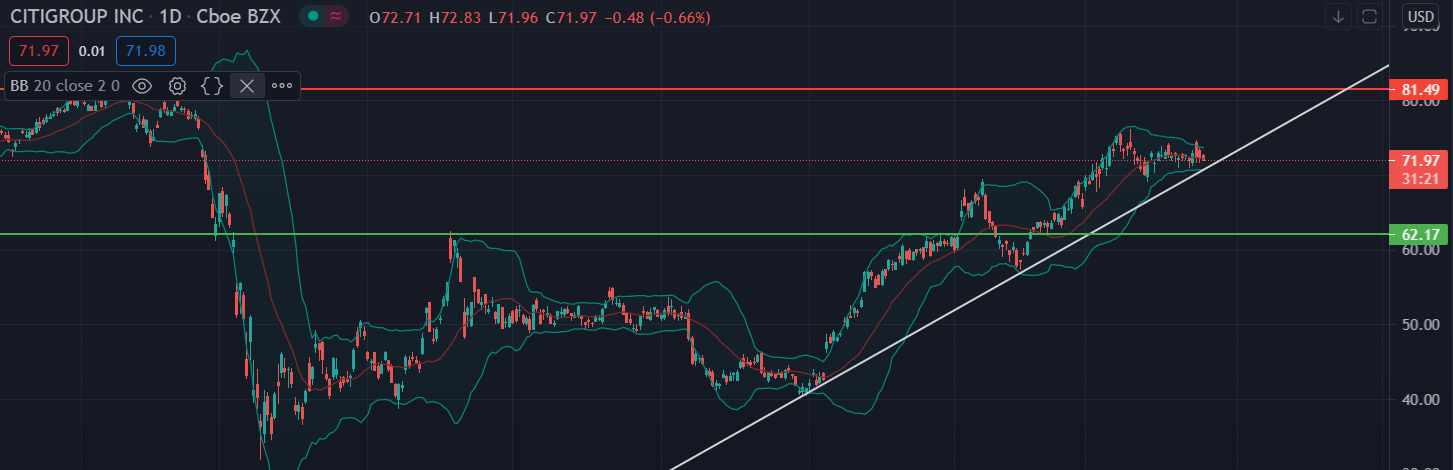Toggle fullscreen chart pane icon beside USD
This screenshot has height=470, width=1453.
[x=1369, y=16]
